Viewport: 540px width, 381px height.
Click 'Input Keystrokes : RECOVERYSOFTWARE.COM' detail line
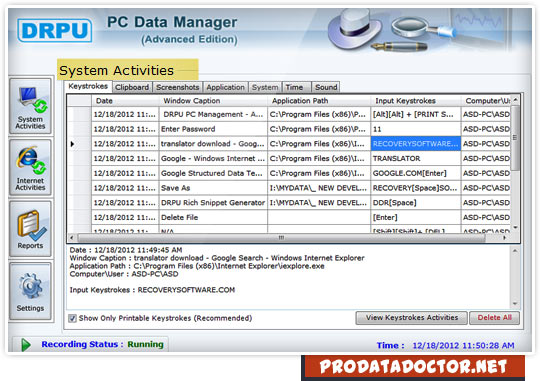[x=152, y=290]
